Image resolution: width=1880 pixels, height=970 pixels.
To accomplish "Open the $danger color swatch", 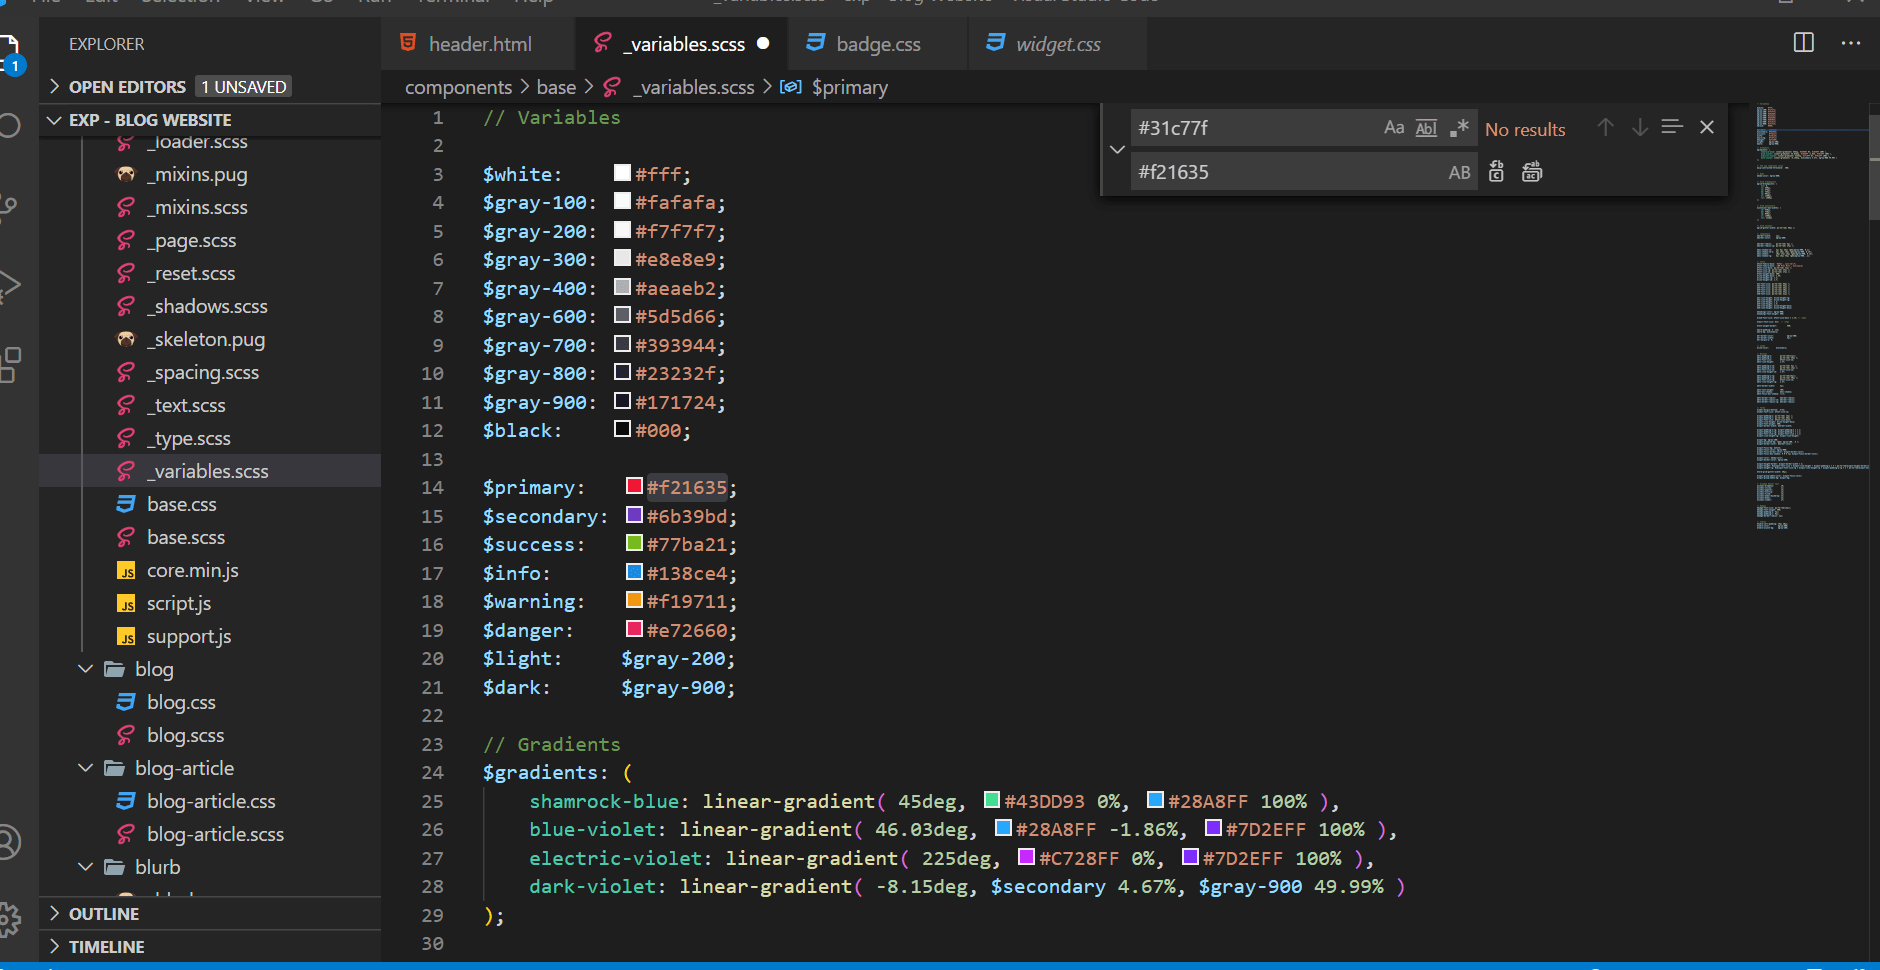I will [634, 629].
